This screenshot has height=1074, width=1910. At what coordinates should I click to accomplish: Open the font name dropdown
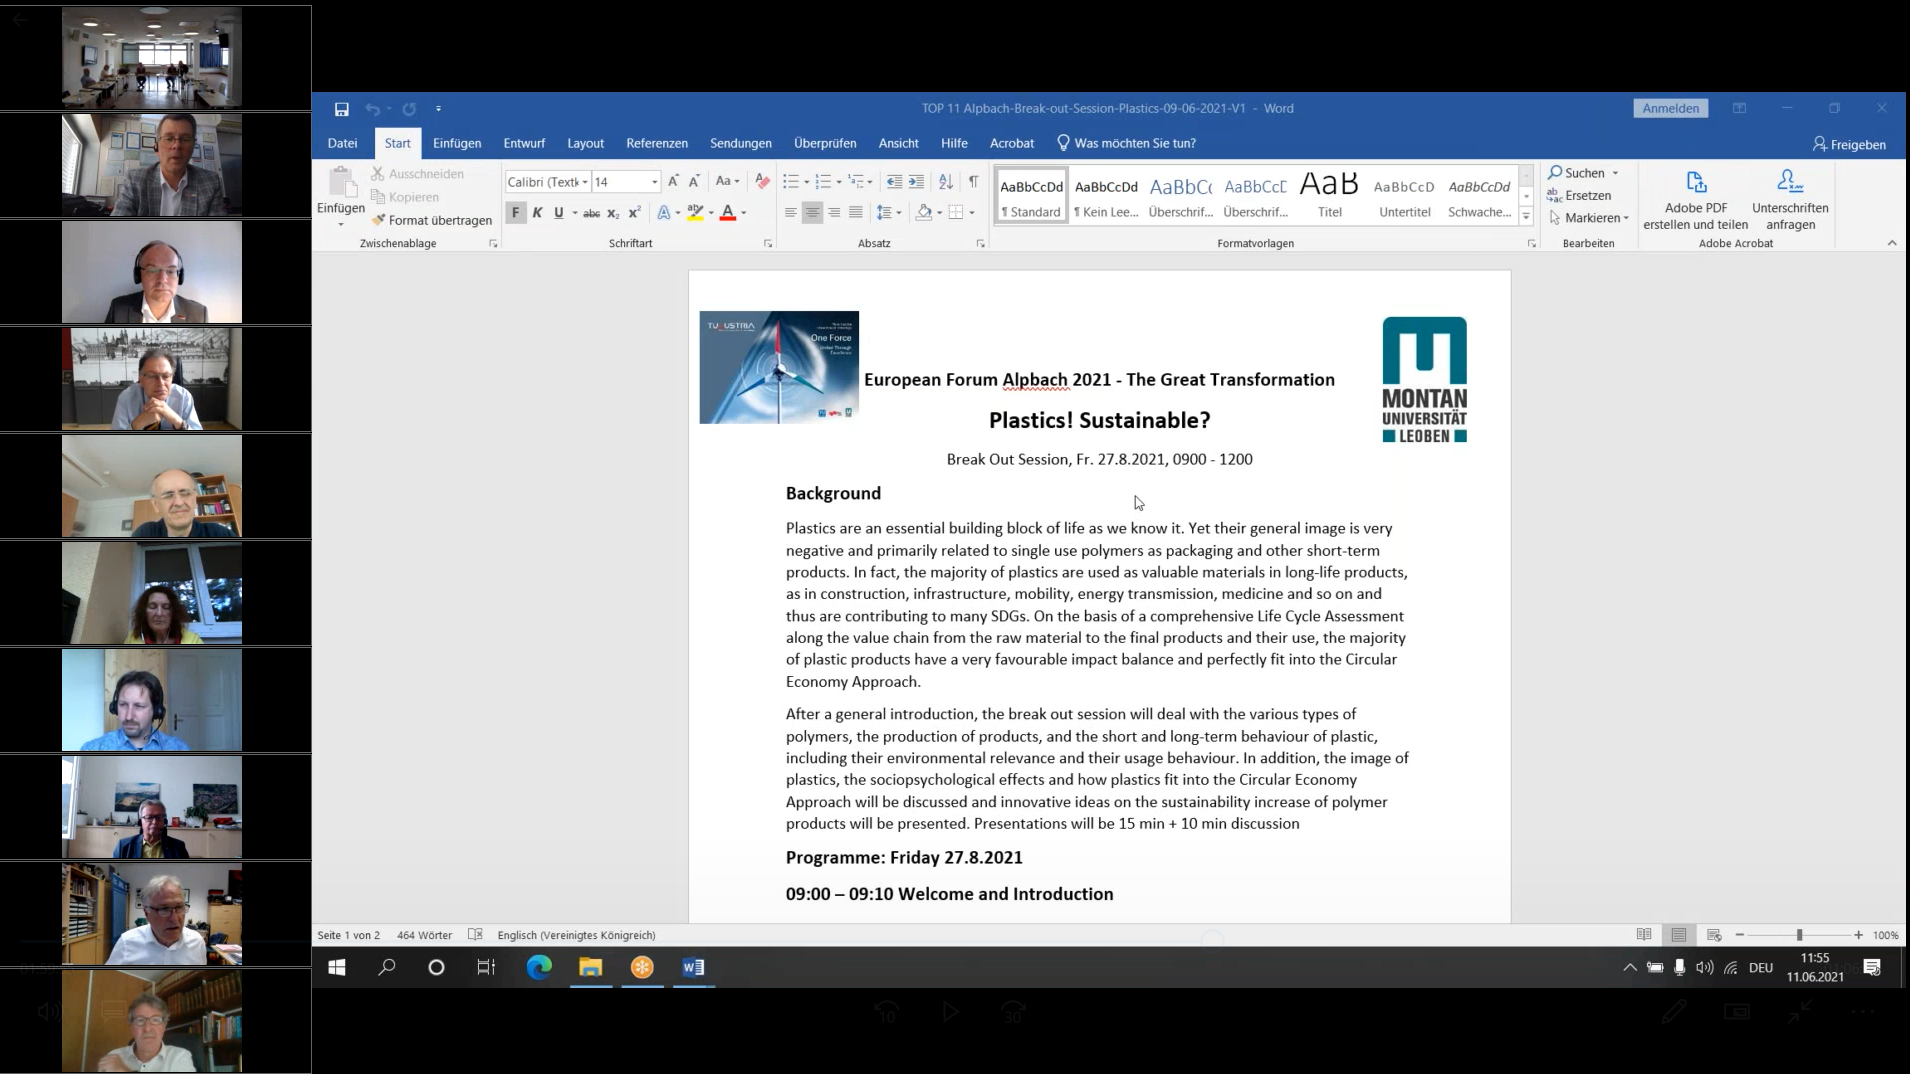tap(585, 182)
